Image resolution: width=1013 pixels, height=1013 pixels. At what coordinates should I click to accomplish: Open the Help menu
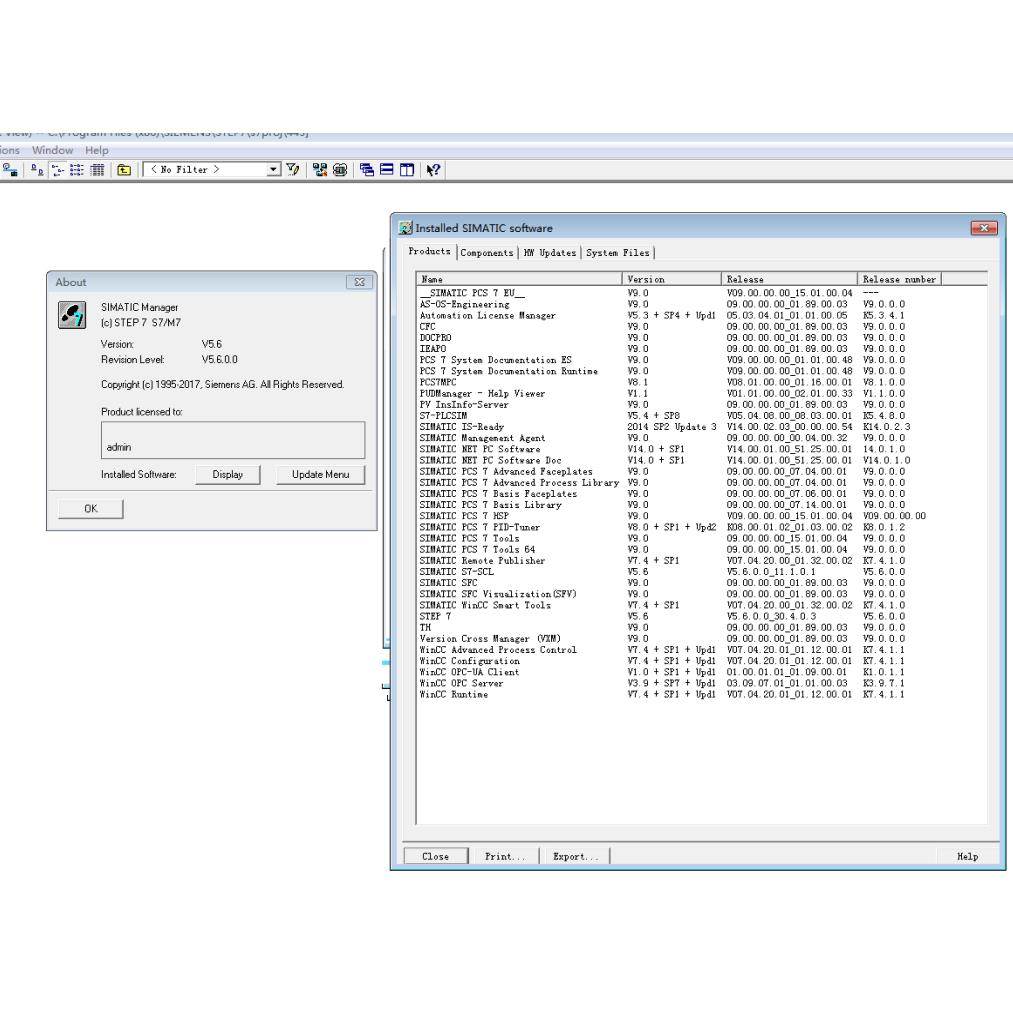97,150
